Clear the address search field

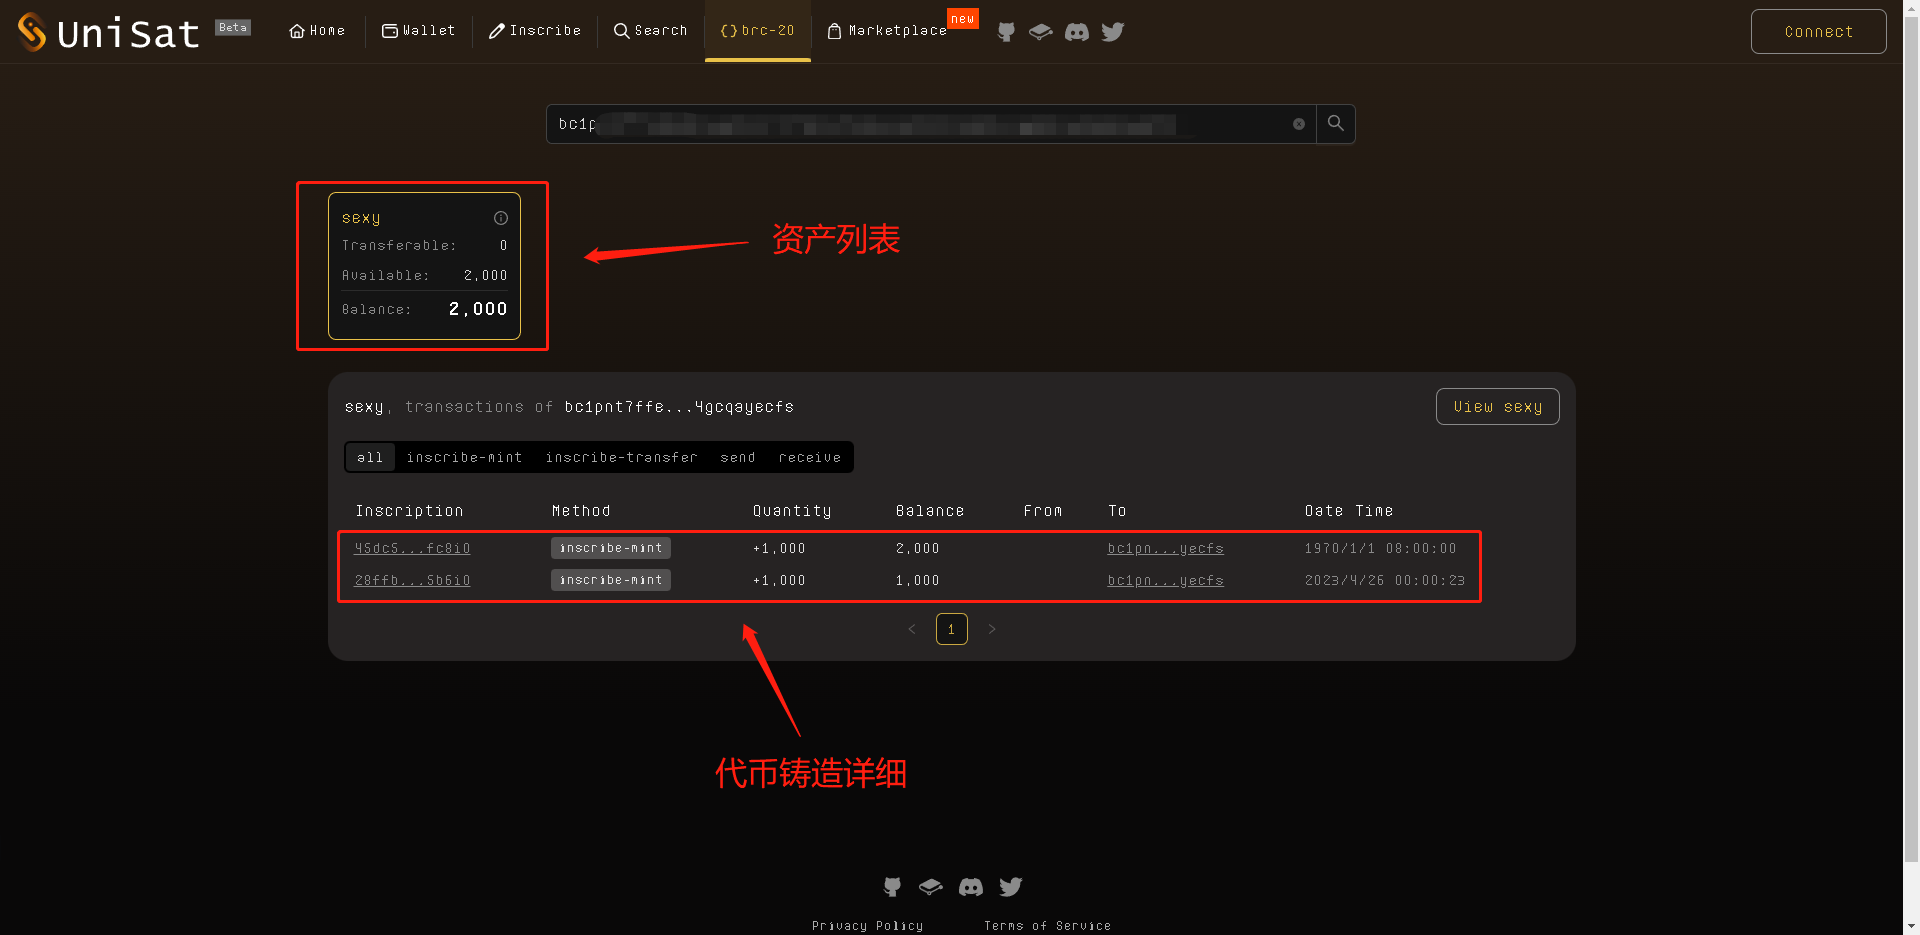(x=1299, y=124)
